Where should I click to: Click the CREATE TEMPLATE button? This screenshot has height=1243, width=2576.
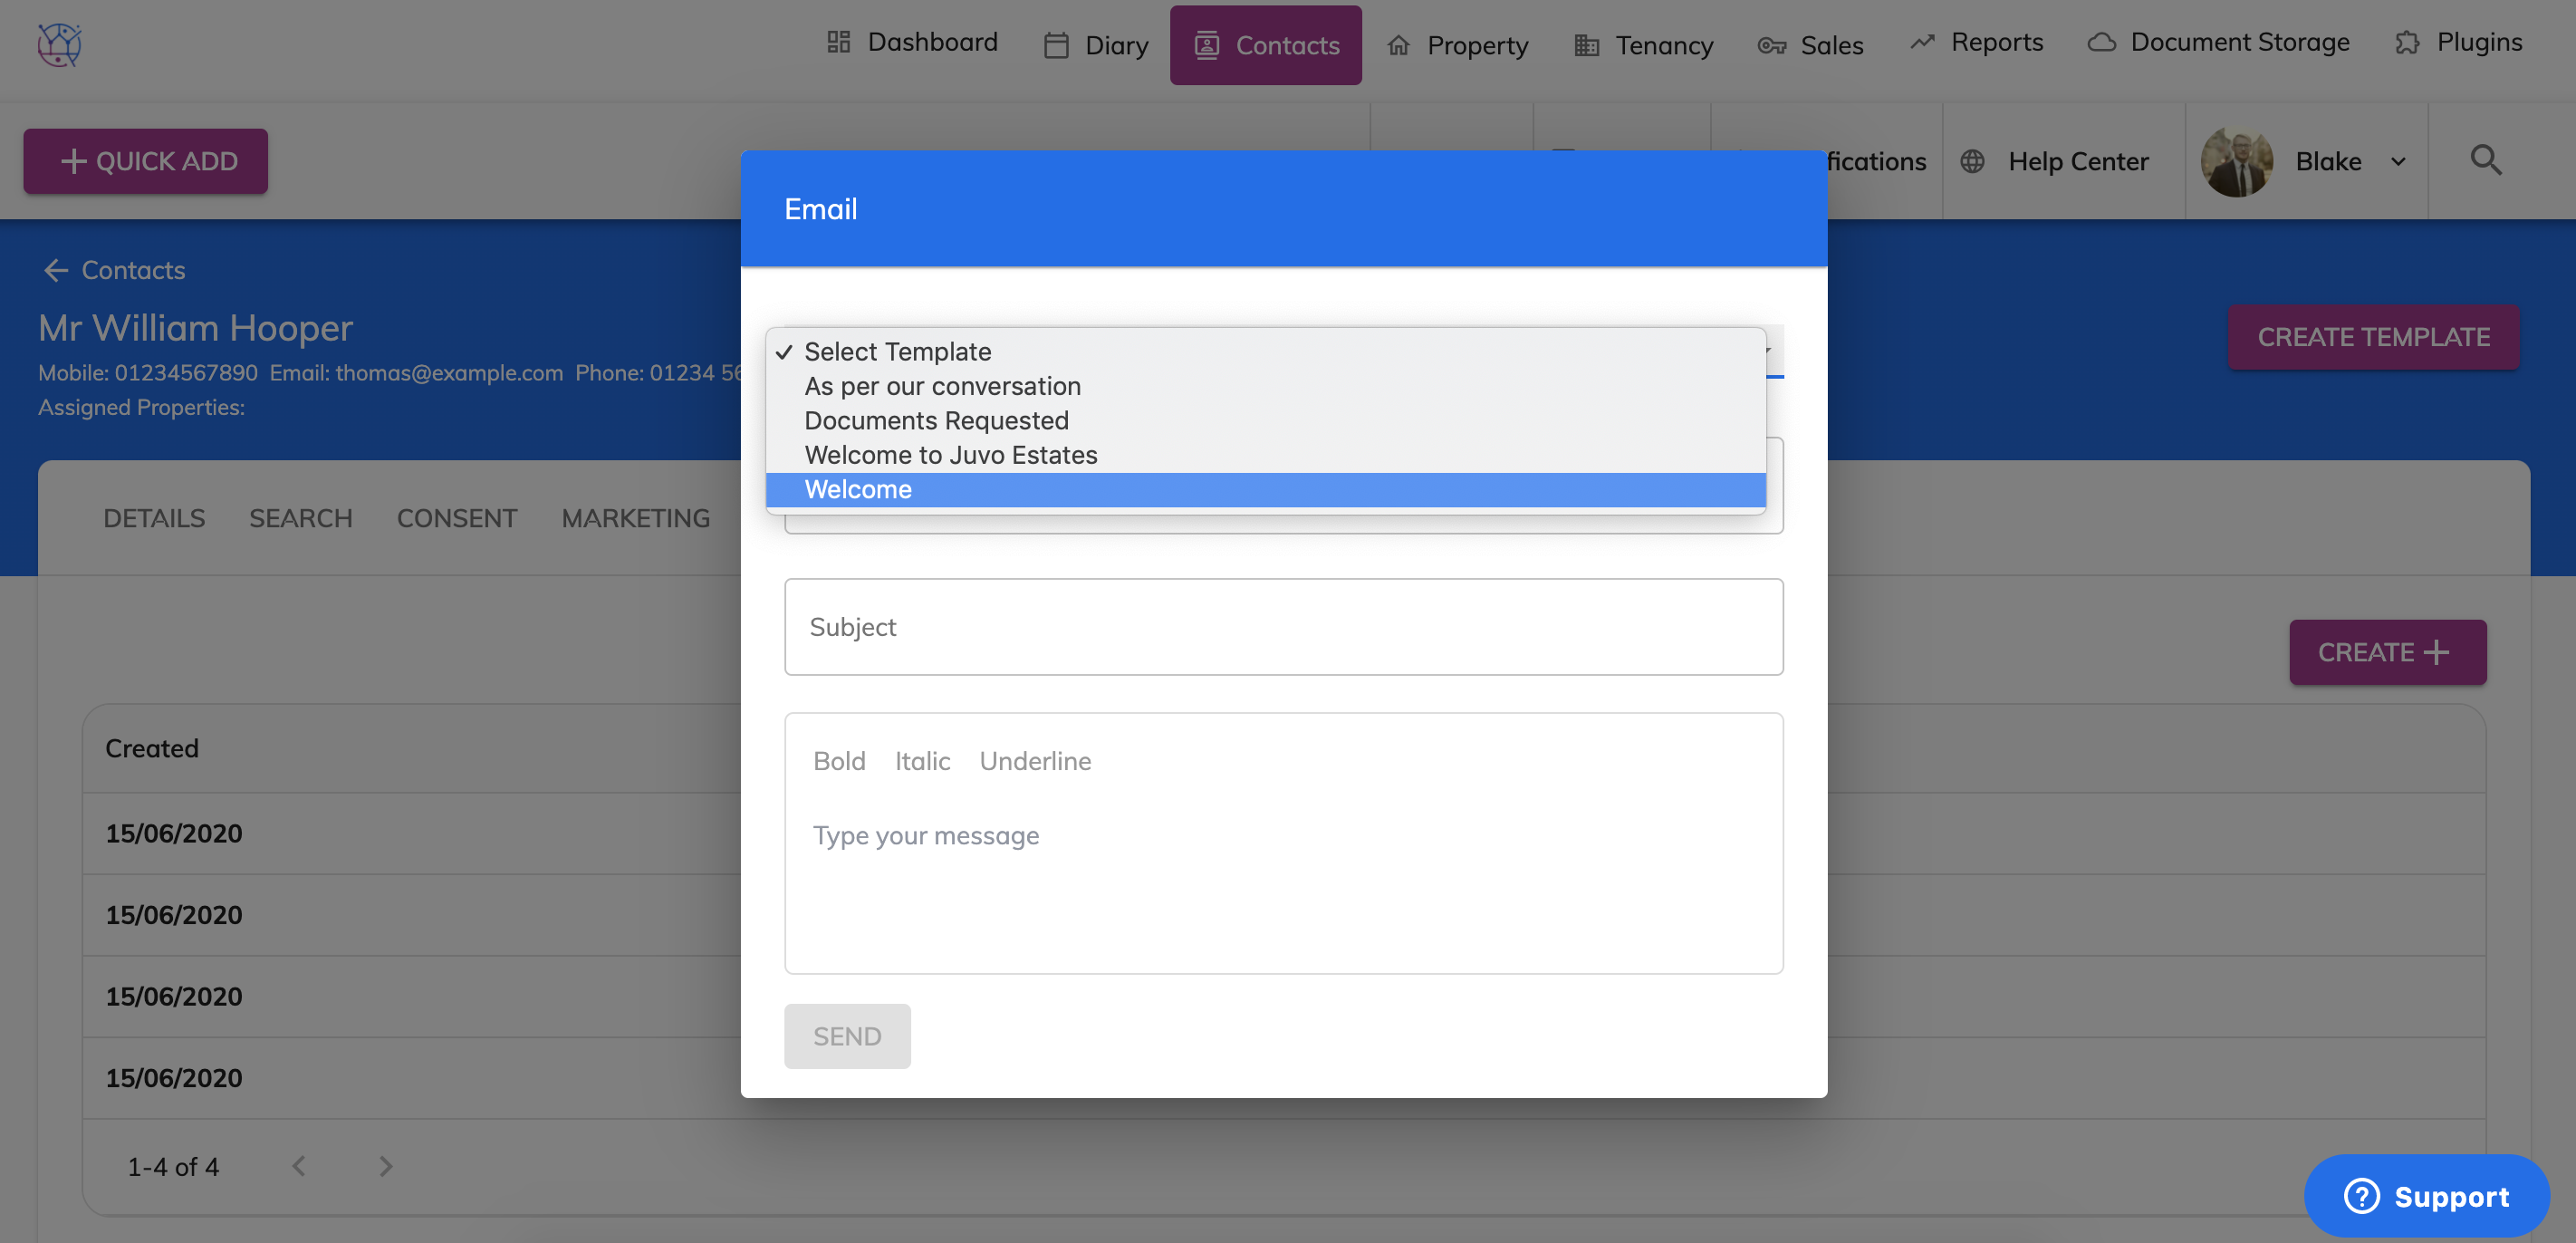2373,337
